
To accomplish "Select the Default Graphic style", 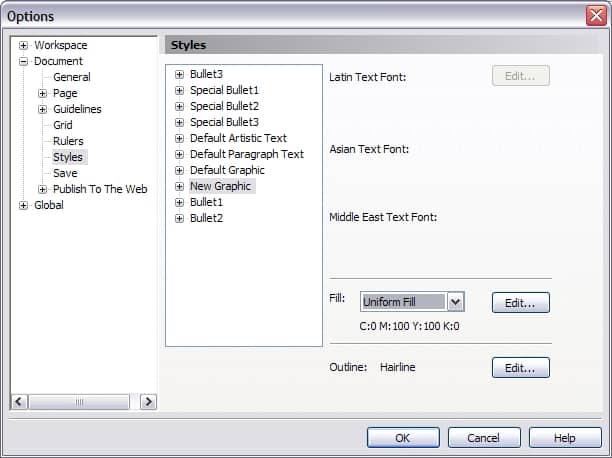I will click(x=227, y=170).
